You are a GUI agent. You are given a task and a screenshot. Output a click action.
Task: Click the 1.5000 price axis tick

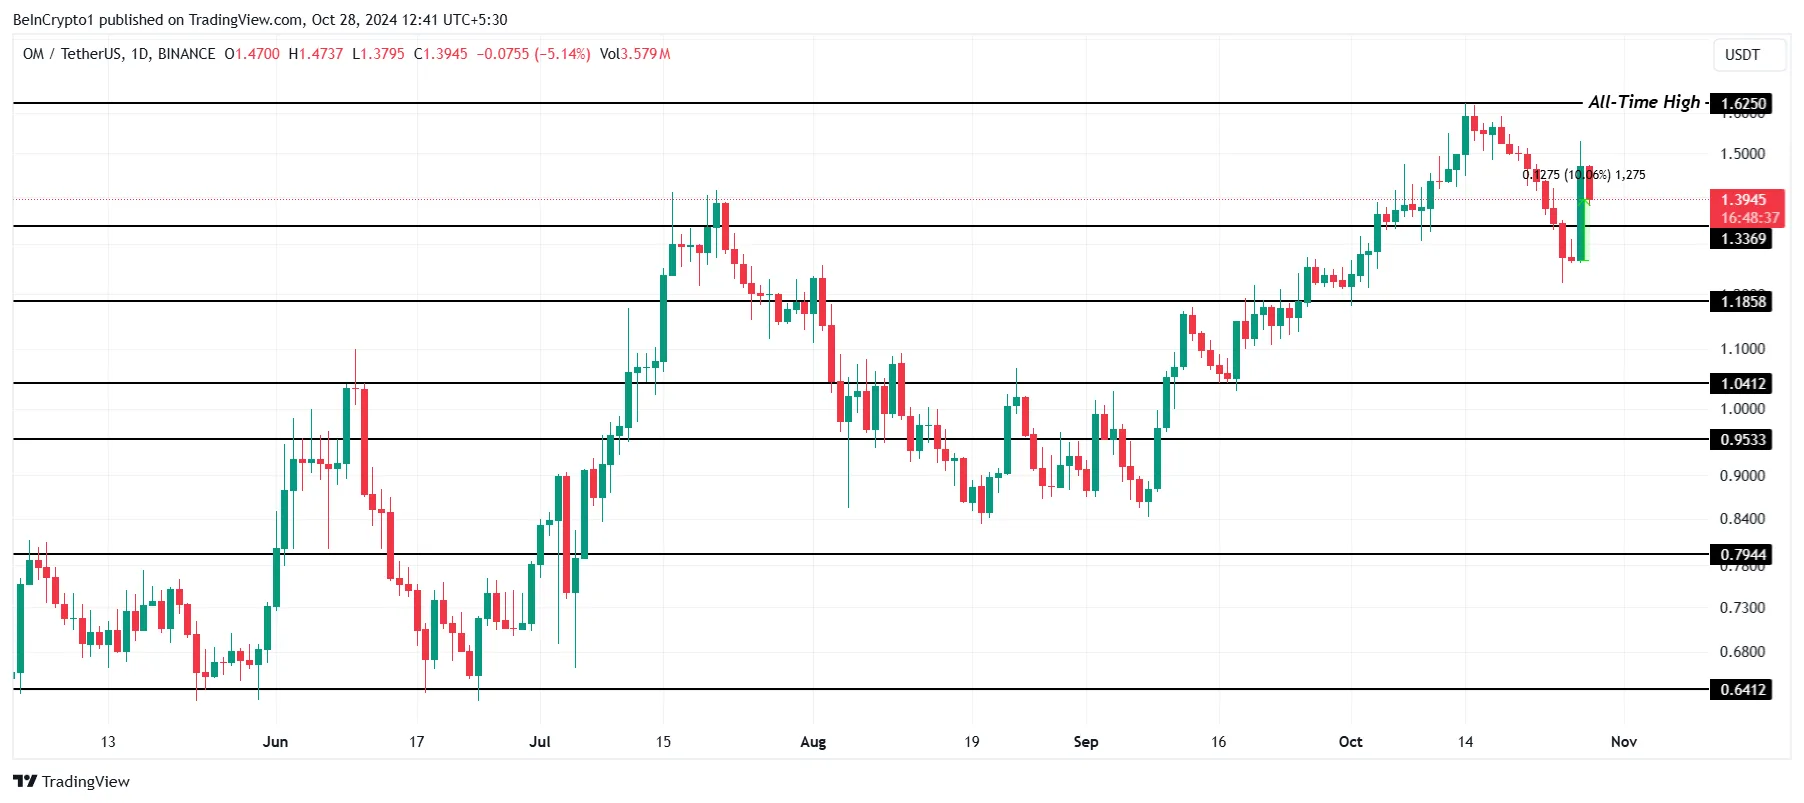pyautogui.click(x=1742, y=153)
